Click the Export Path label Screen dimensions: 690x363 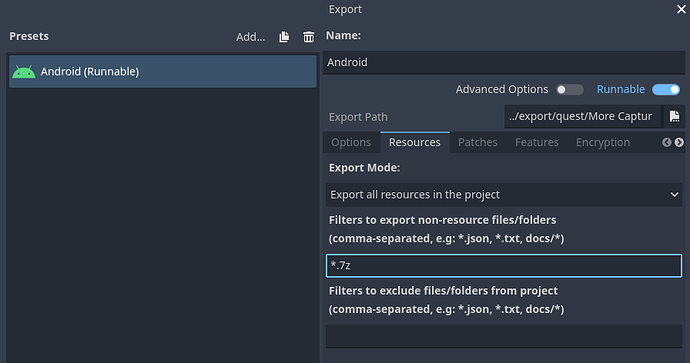[358, 117]
